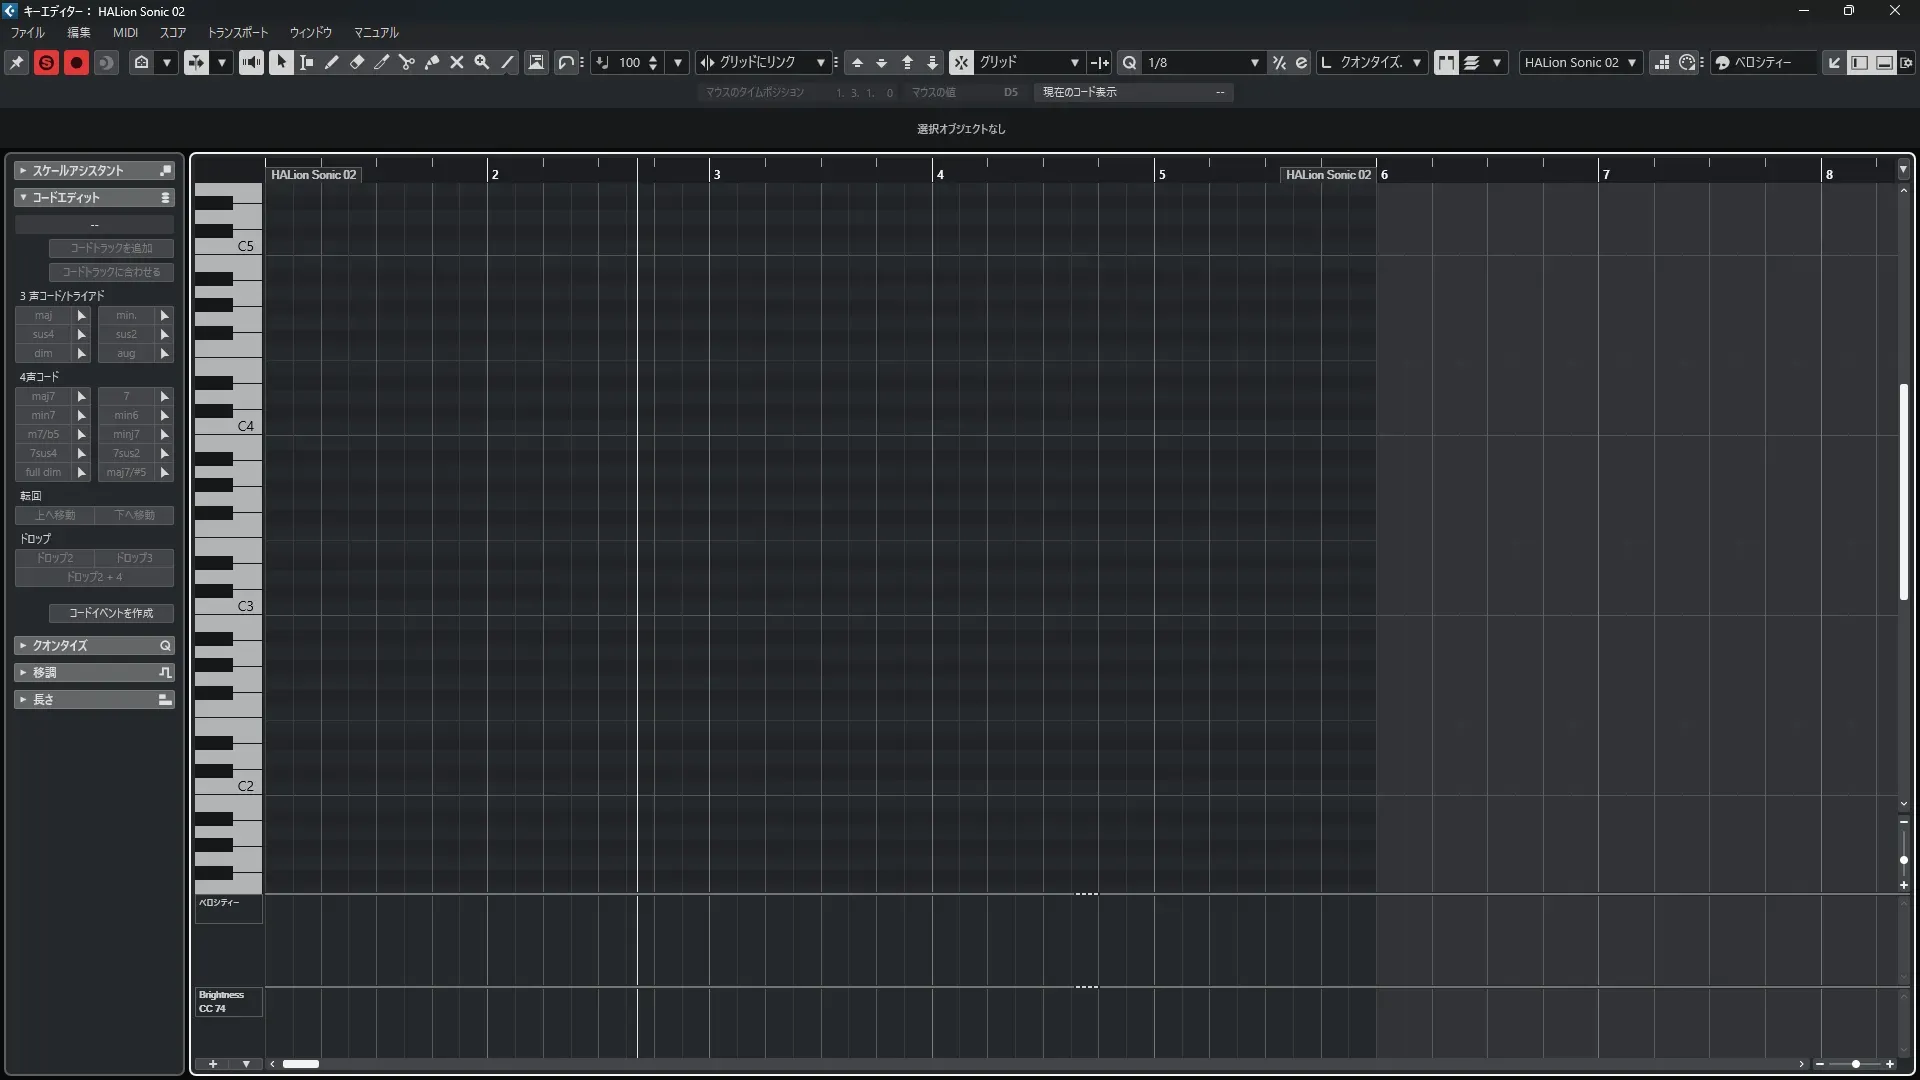This screenshot has width=1920, height=1080.
Task: Select the Erase tool
Action: (x=356, y=62)
